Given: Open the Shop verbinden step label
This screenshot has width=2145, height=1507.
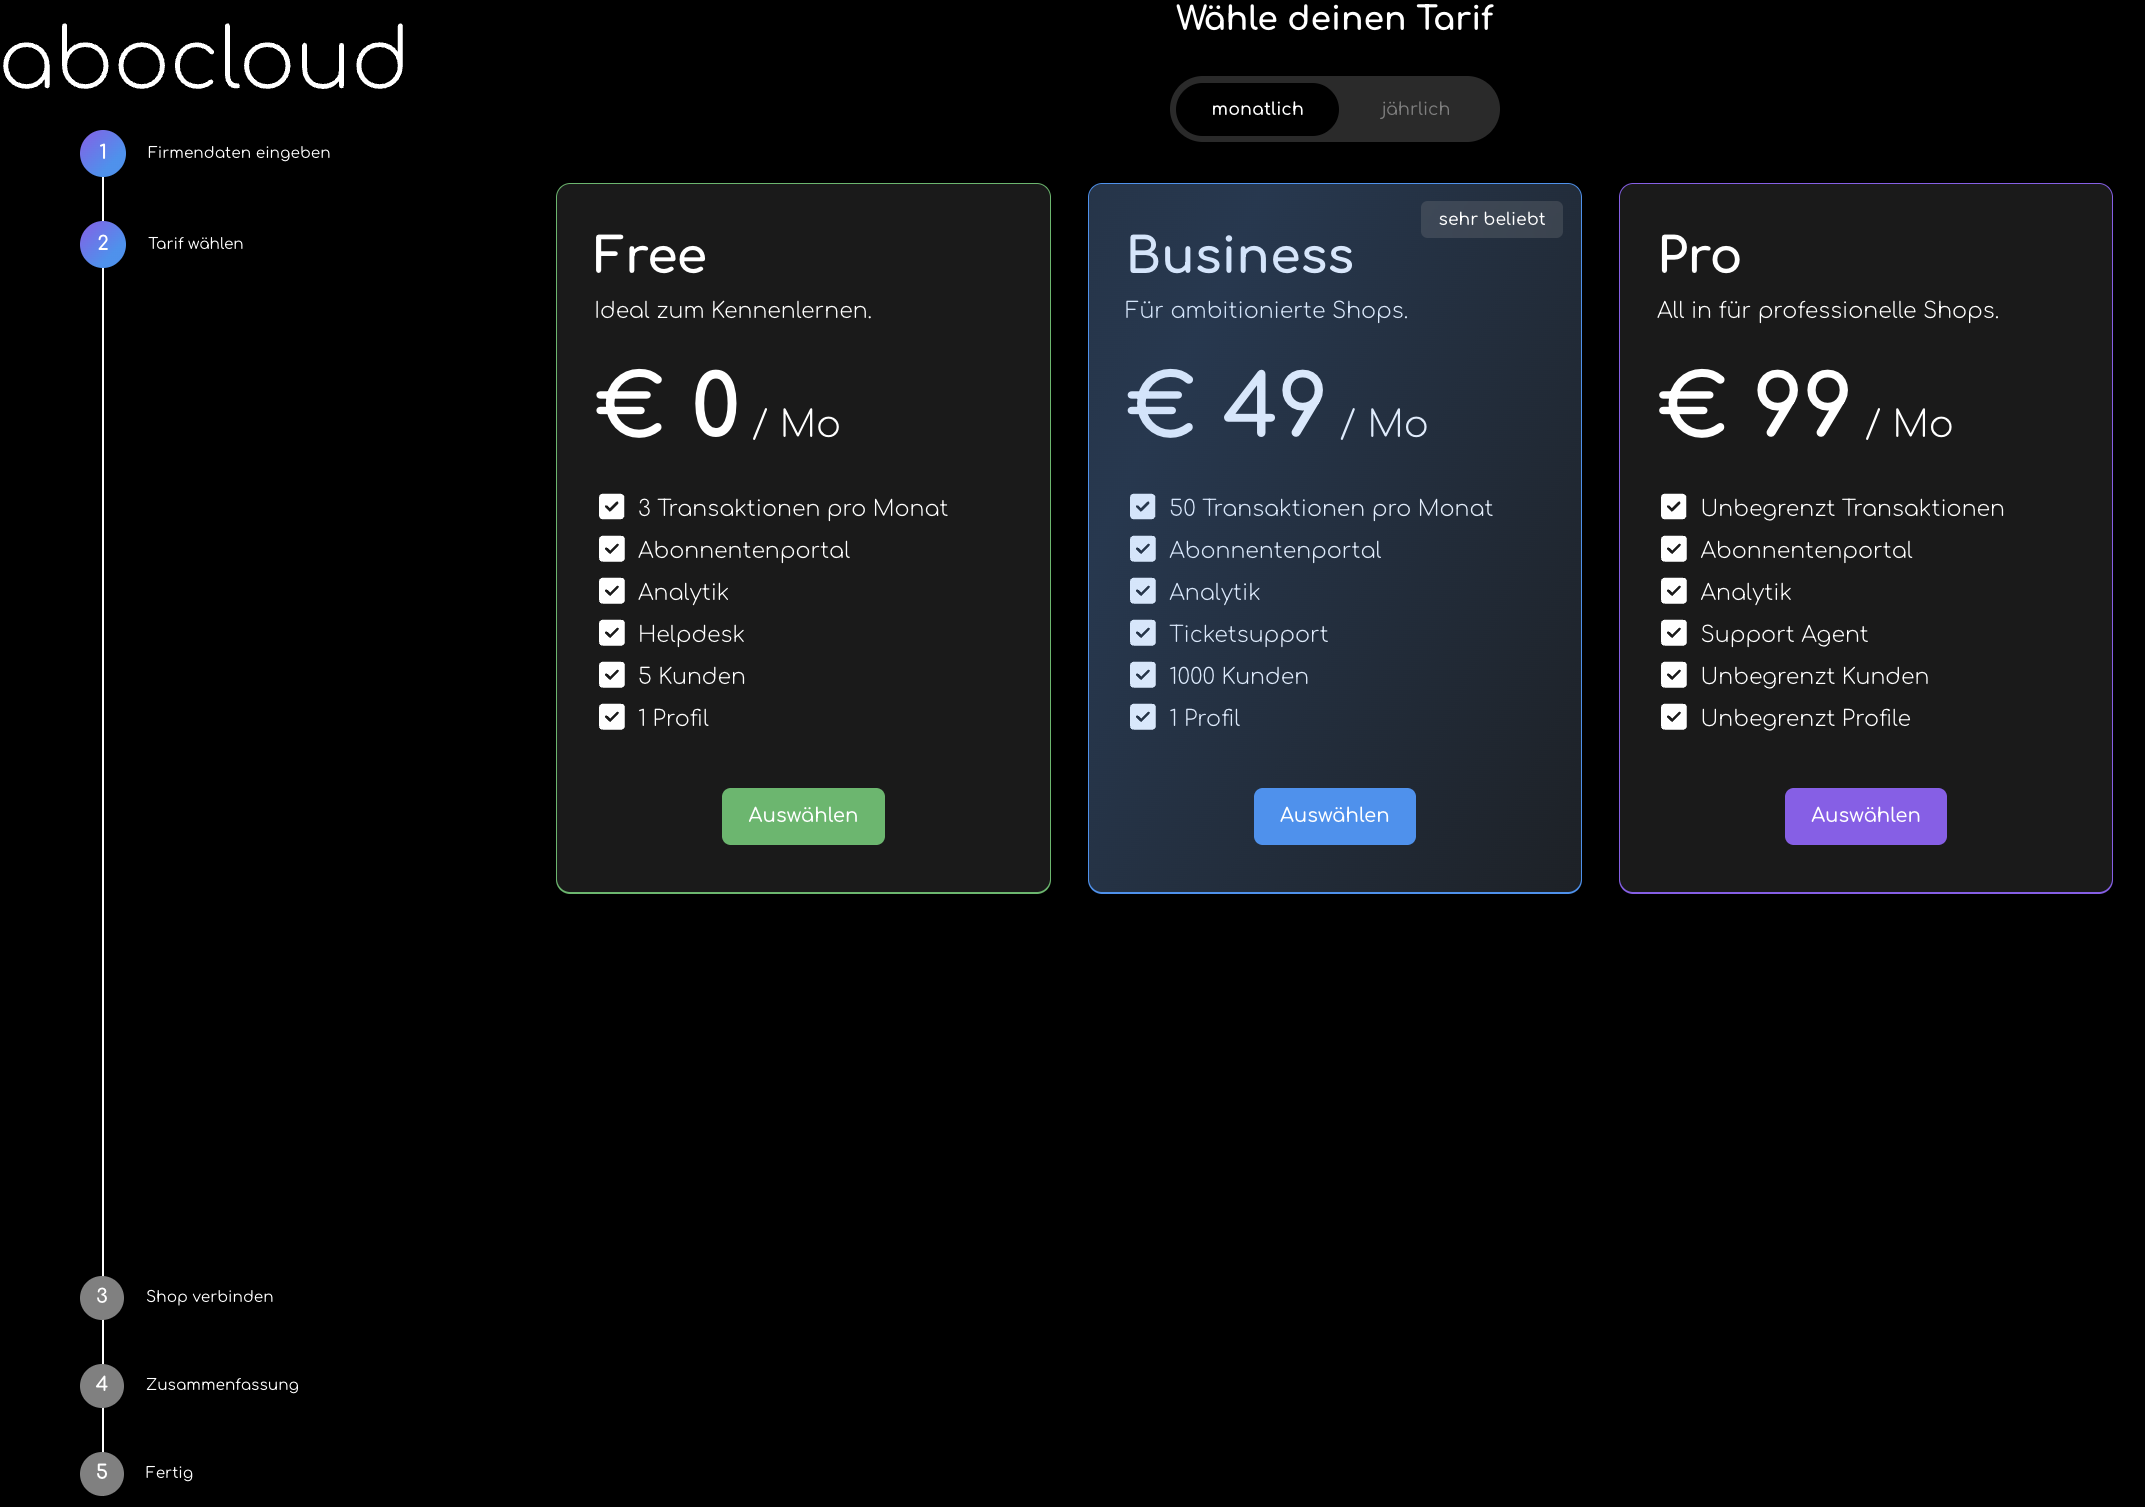Looking at the screenshot, I should [209, 1297].
